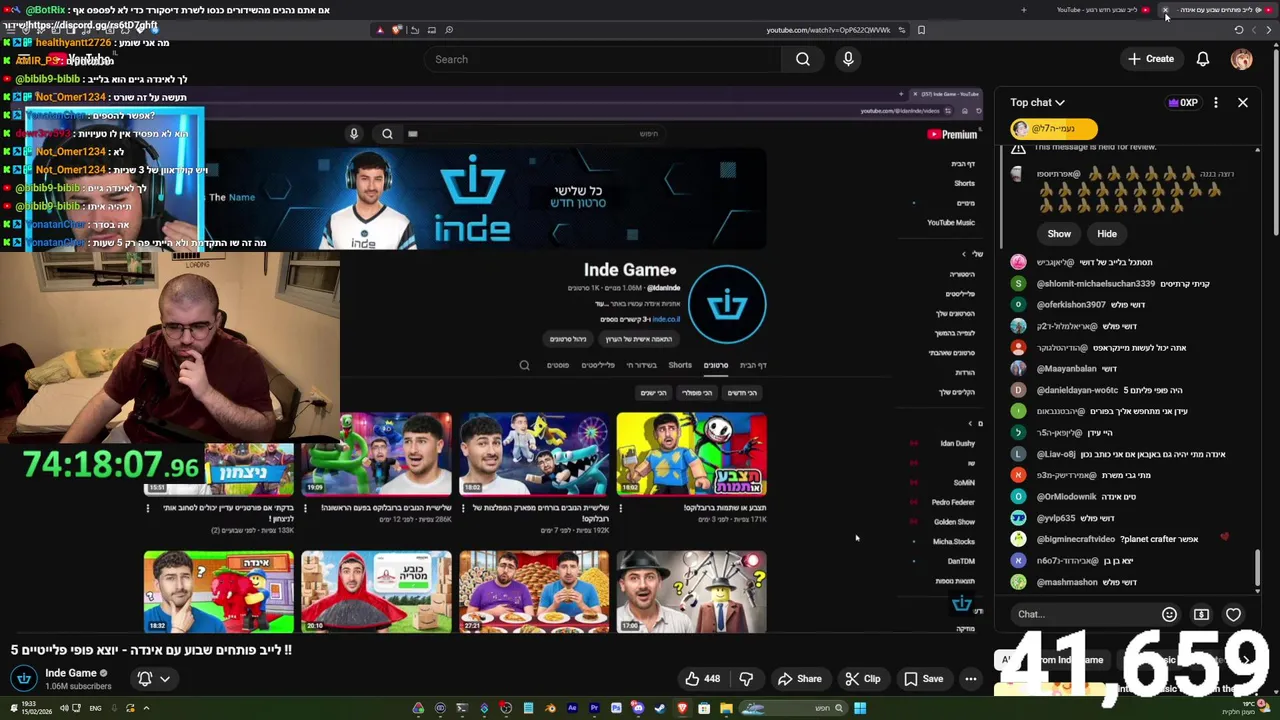The image size is (1280, 720).
Task: Click the Clip button
Action: pyautogui.click(x=862, y=679)
